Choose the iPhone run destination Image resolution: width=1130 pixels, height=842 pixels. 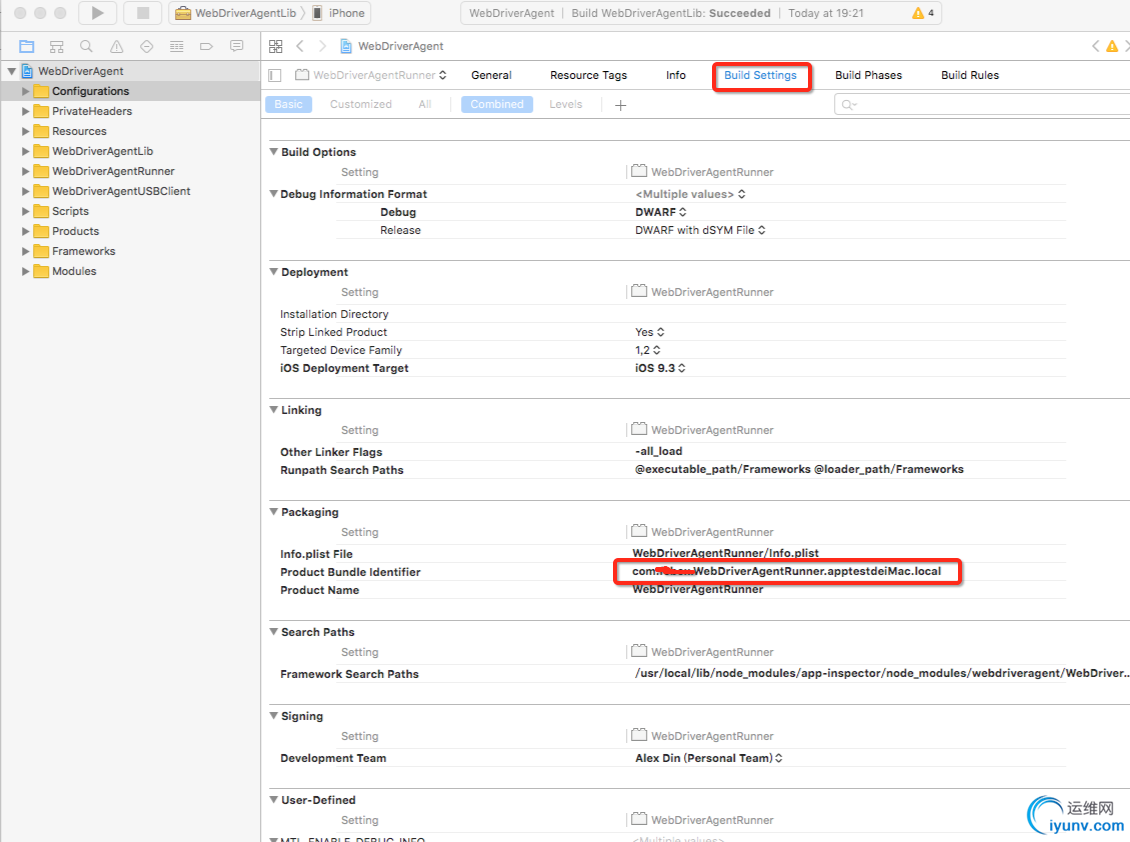coord(339,13)
